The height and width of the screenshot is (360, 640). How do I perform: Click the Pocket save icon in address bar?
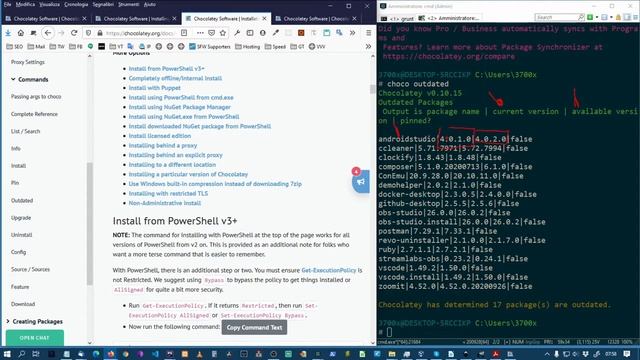coord(211,33)
